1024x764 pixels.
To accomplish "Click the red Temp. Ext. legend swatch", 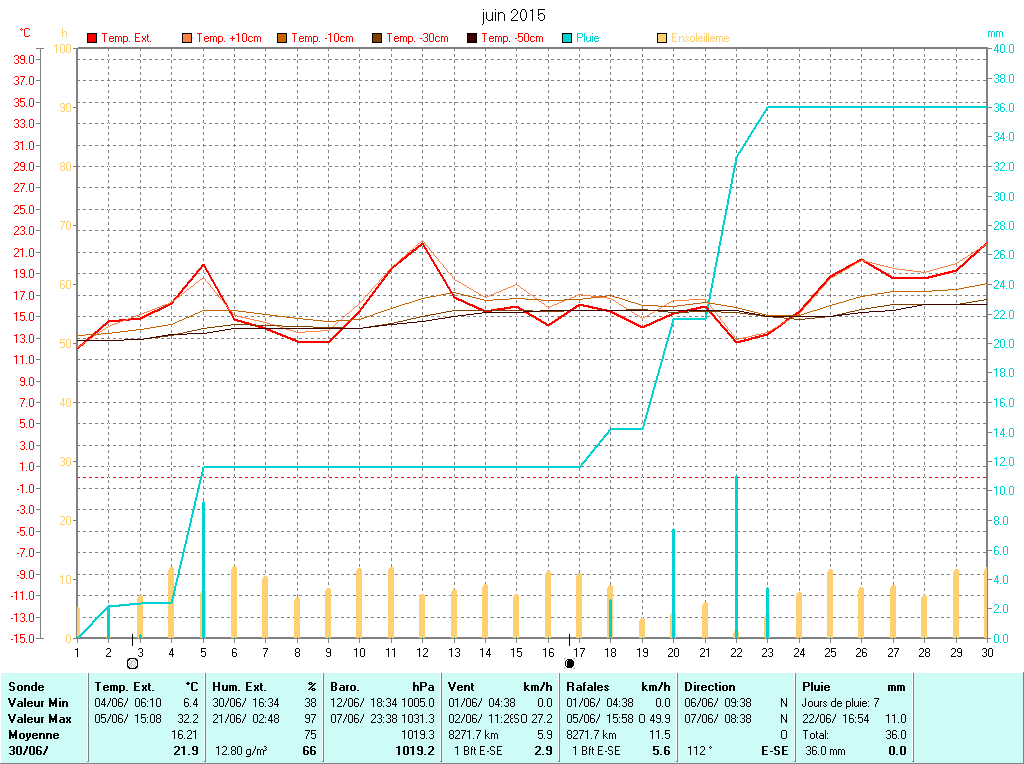I will click(x=92, y=38).
